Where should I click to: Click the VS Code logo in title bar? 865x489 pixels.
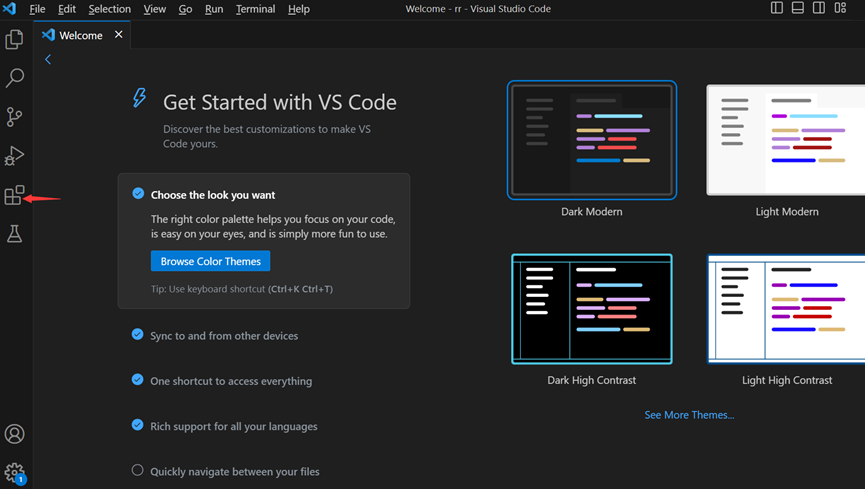9,8
